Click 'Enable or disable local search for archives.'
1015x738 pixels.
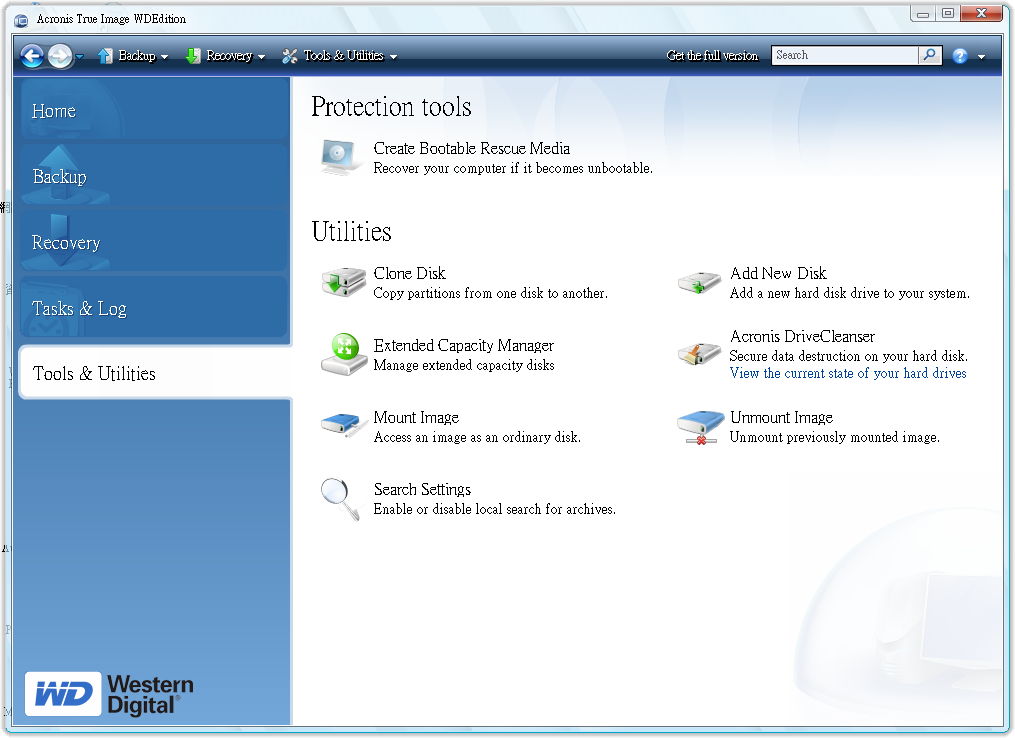[495, 509]
